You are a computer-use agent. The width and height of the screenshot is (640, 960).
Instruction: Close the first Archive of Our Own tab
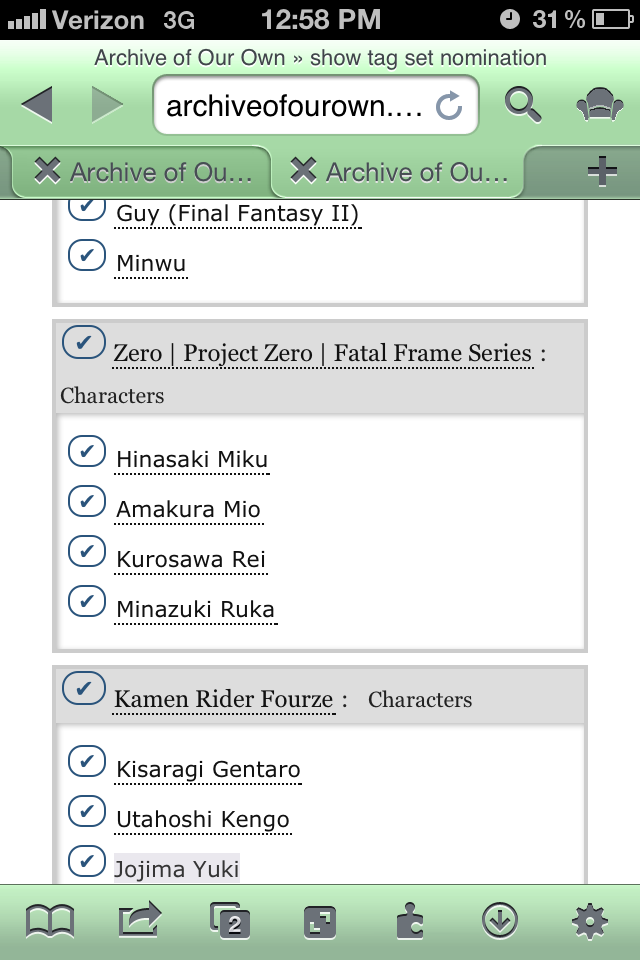[47, 171]
